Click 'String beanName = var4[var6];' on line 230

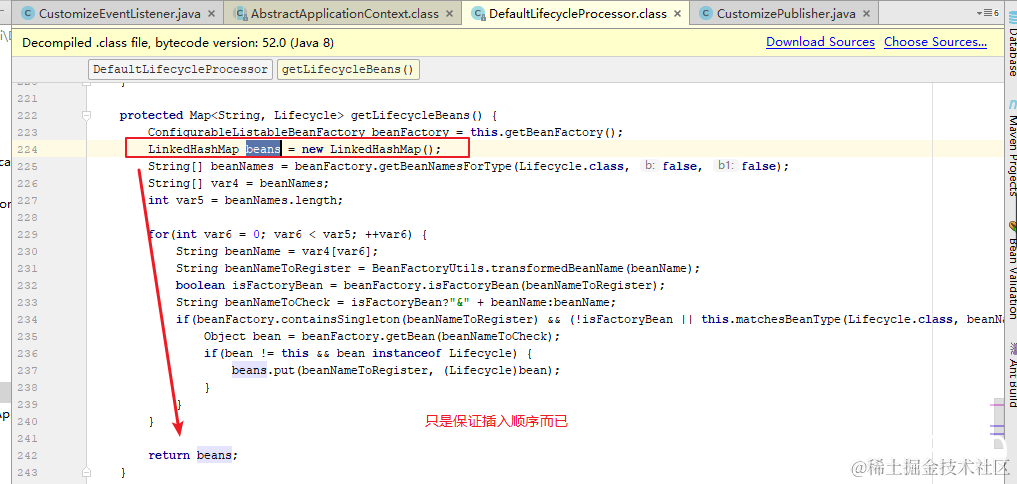point(277,251)
